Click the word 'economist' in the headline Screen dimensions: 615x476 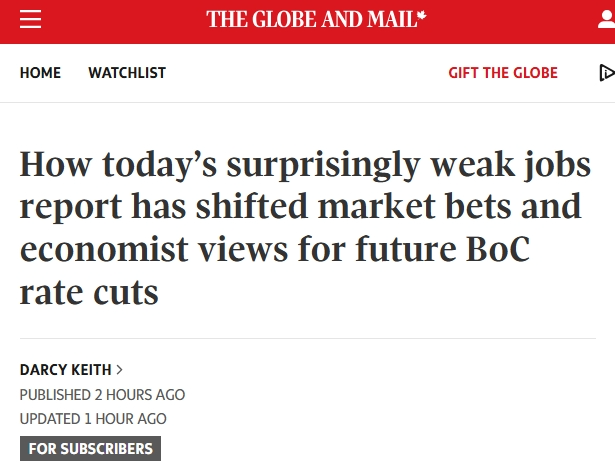(x=104, y=249)
